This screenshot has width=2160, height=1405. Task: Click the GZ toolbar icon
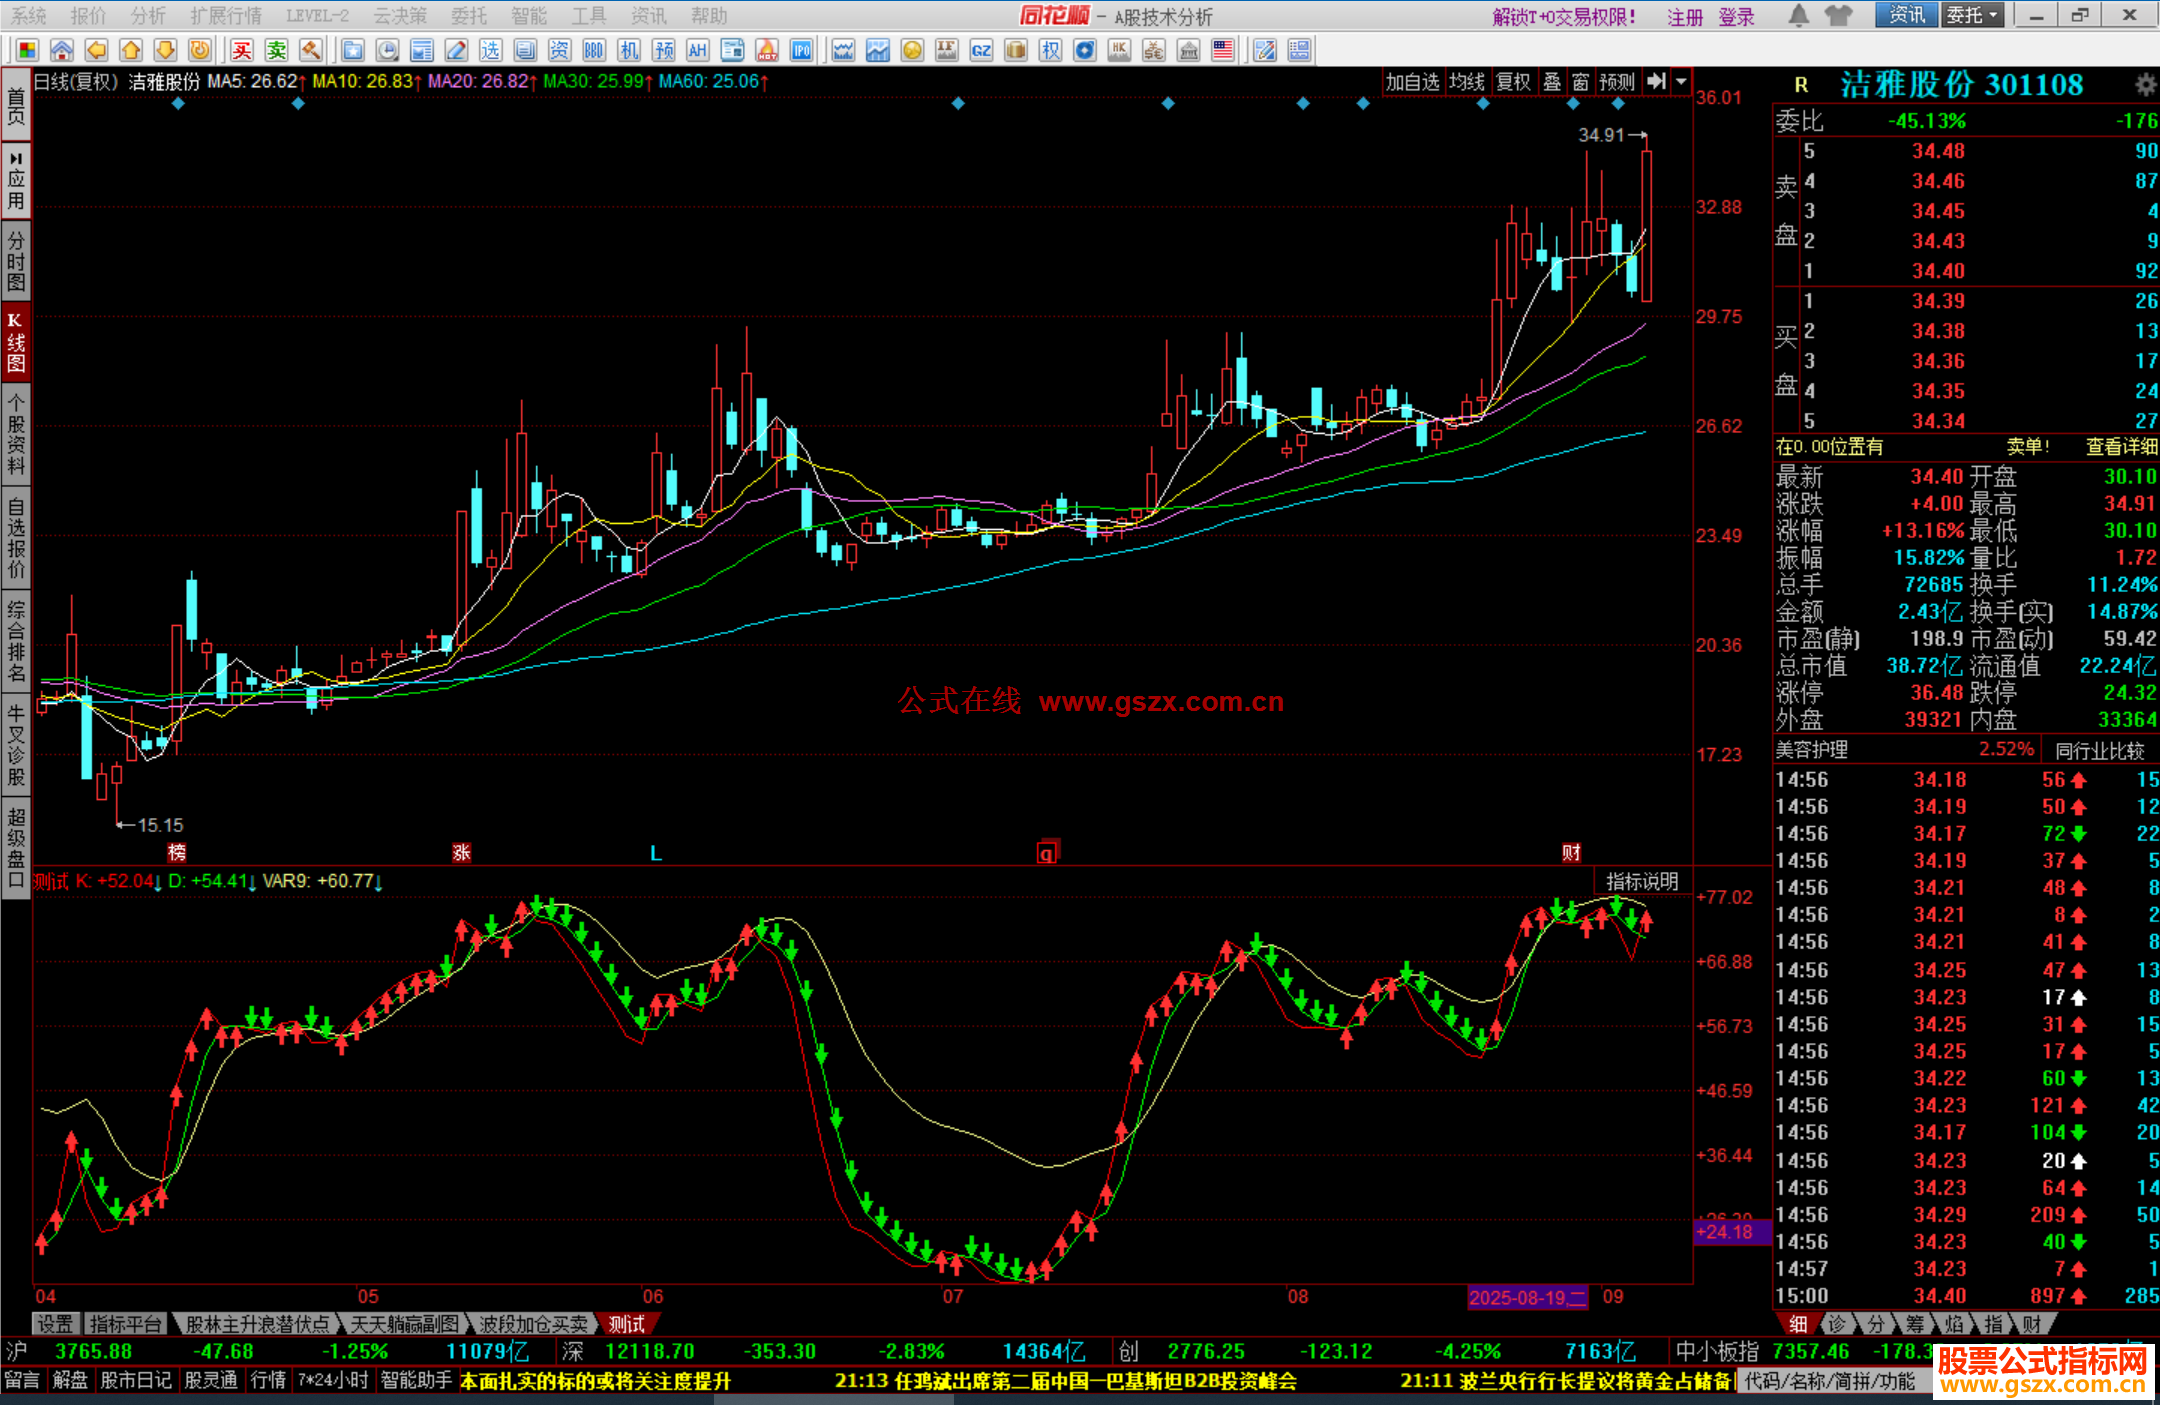(981, 51)
